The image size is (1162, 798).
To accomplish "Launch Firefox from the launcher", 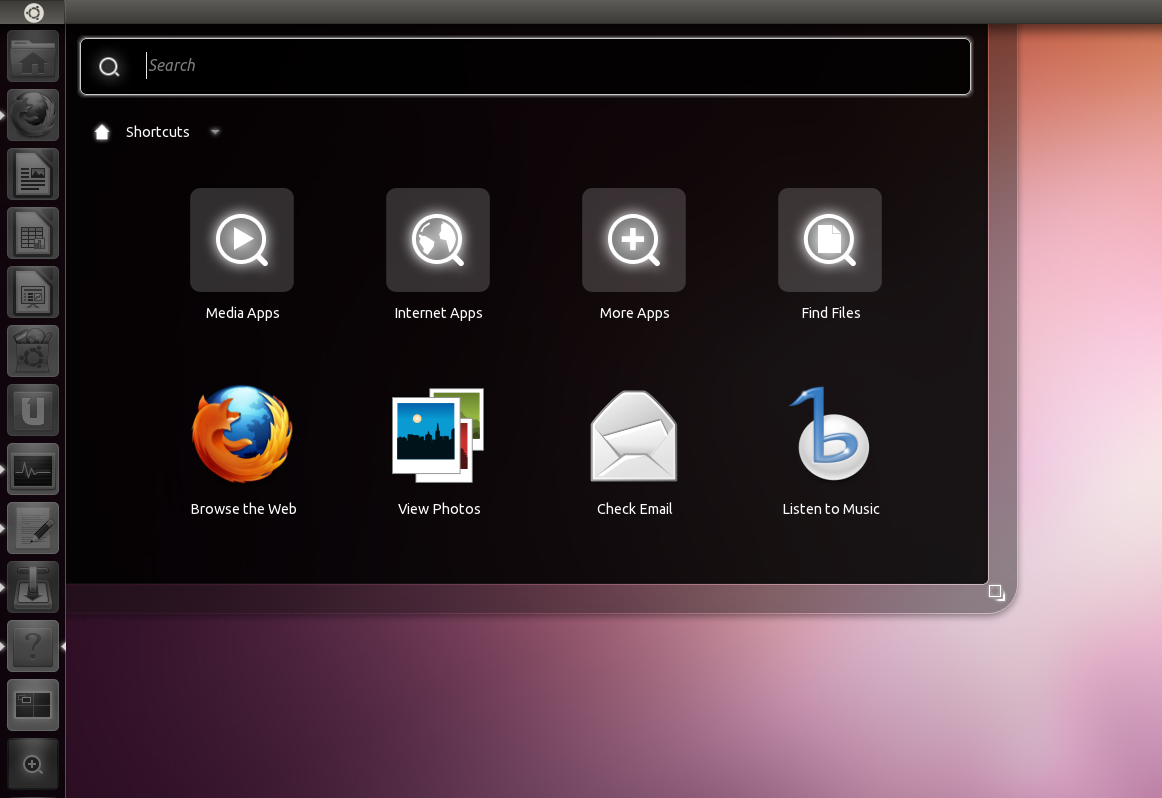I will coord(33,115).
